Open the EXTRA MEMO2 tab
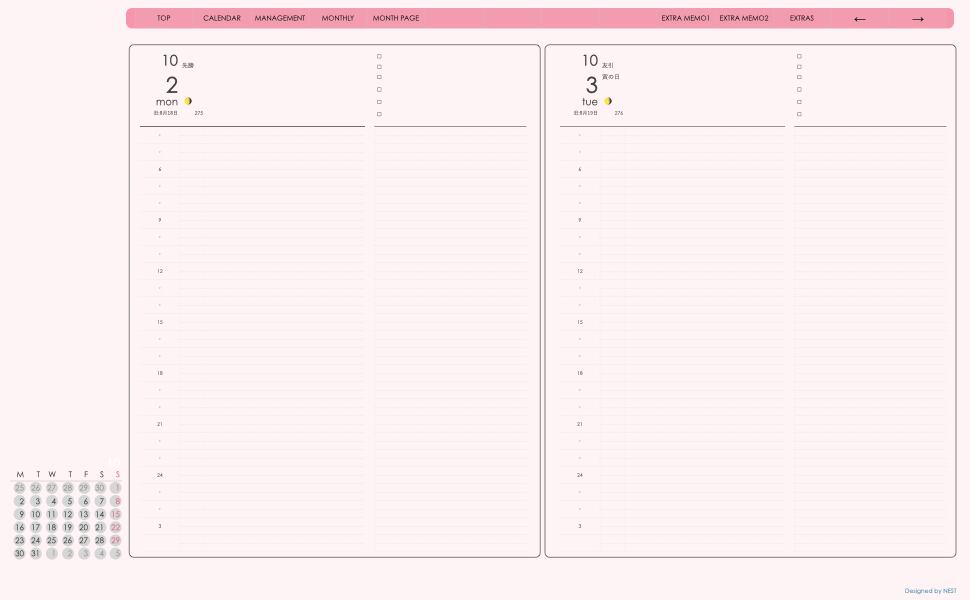The image size is (970, 600). [744, 18]
